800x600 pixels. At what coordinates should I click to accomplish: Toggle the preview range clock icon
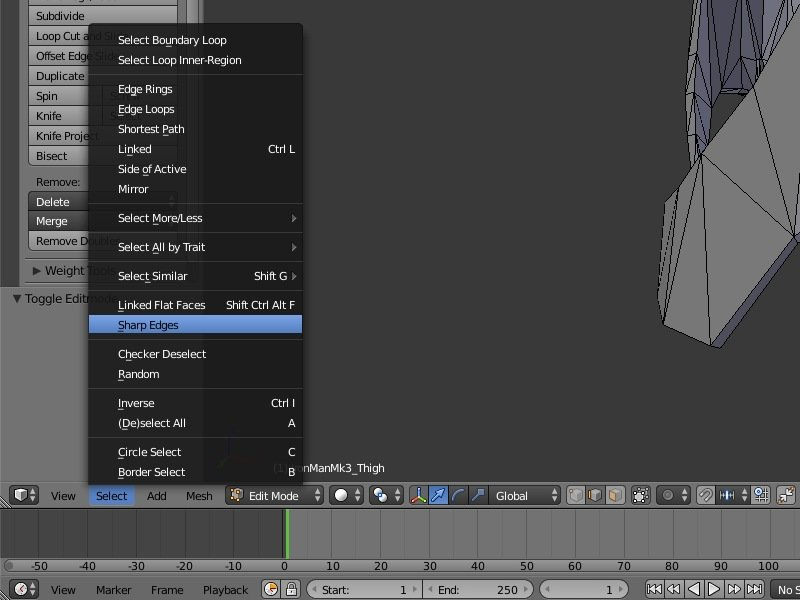[x=271, y=589]
